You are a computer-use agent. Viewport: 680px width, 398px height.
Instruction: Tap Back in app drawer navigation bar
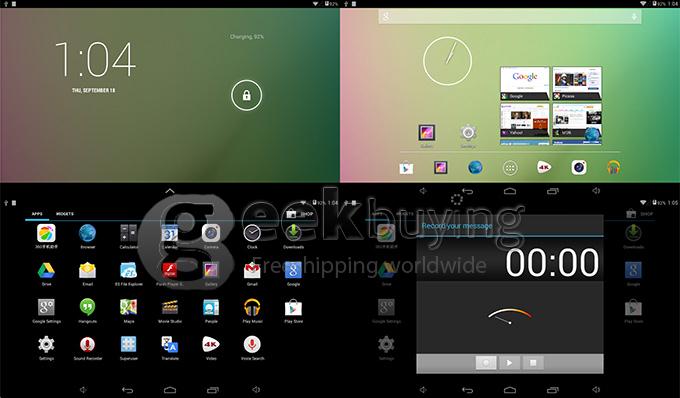coord(128,390)
